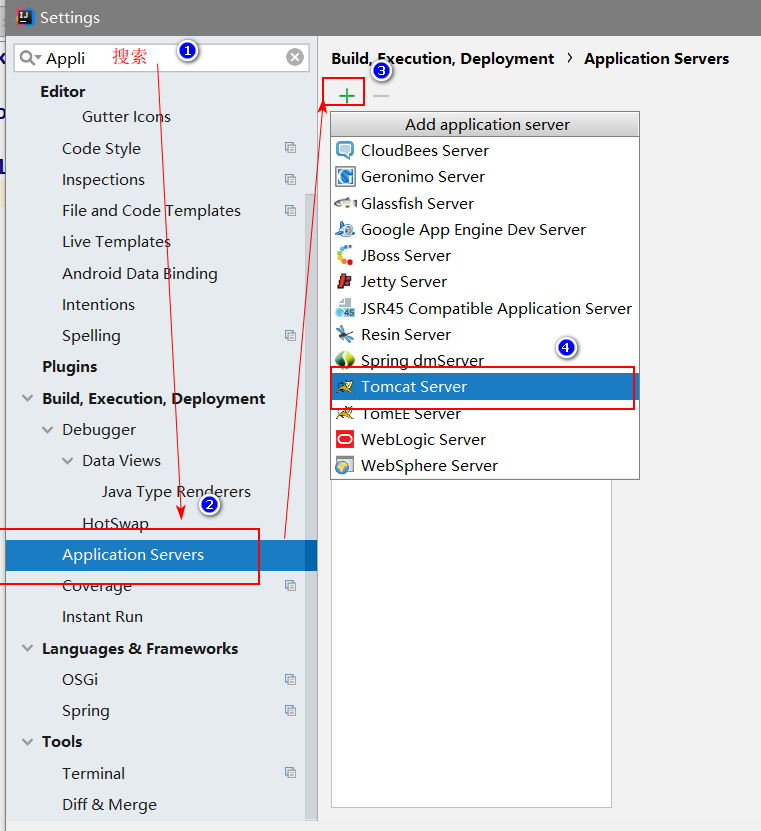The width and height of the screenshot is (761, 831).
Task: Click project-level icon next to Terminal
Action: [290, 773]
